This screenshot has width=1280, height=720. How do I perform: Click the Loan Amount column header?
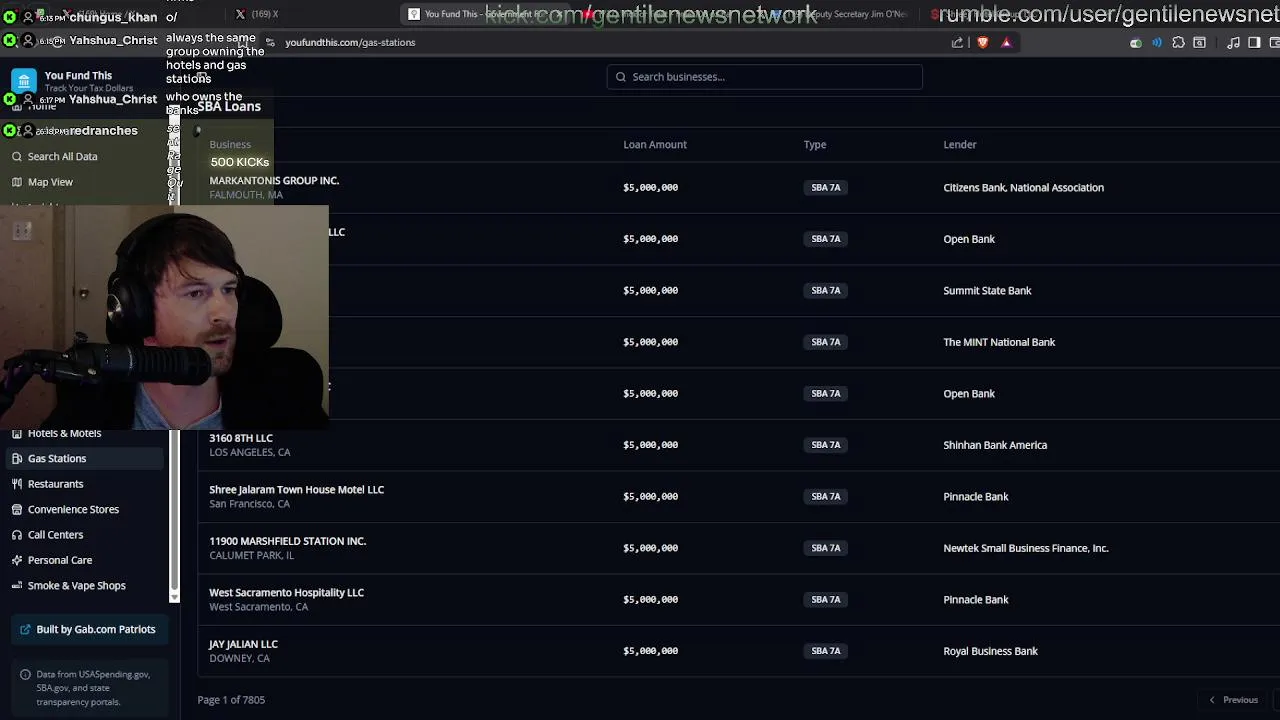[655, 144]
